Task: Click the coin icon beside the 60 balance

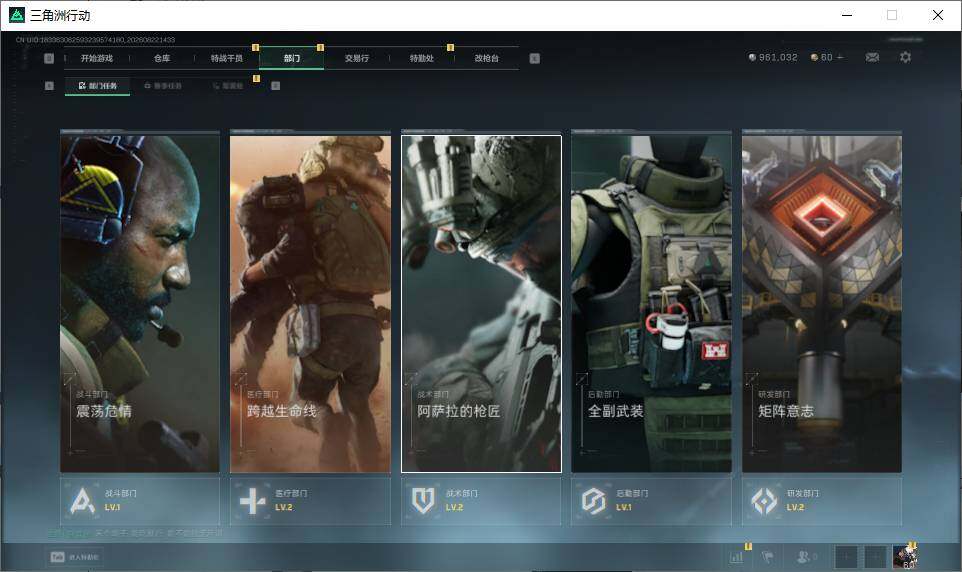Action: (x=814, y=57)
